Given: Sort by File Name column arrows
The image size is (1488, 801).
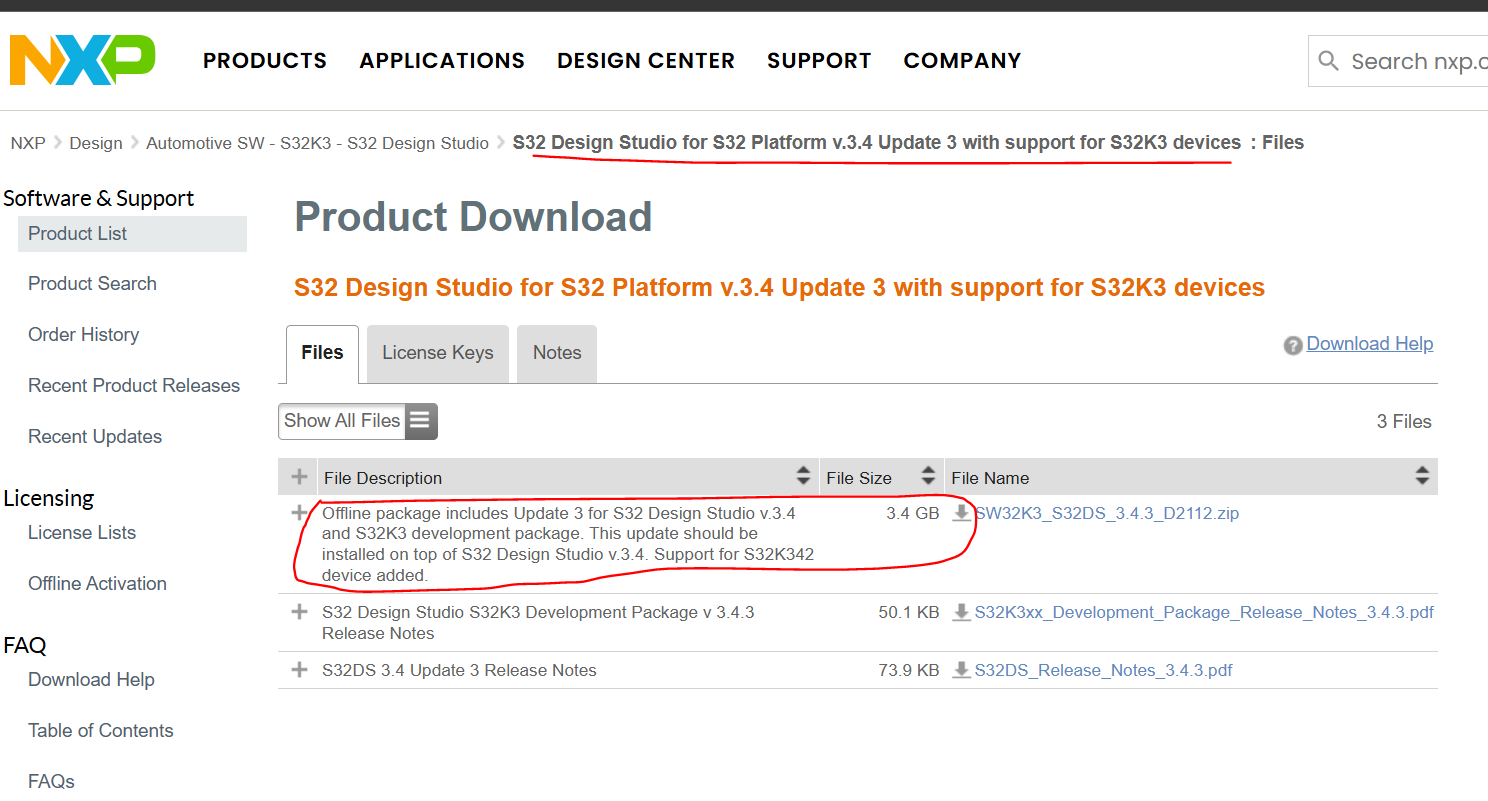Looking at the screenshot, I should (x=1422, y=476).
